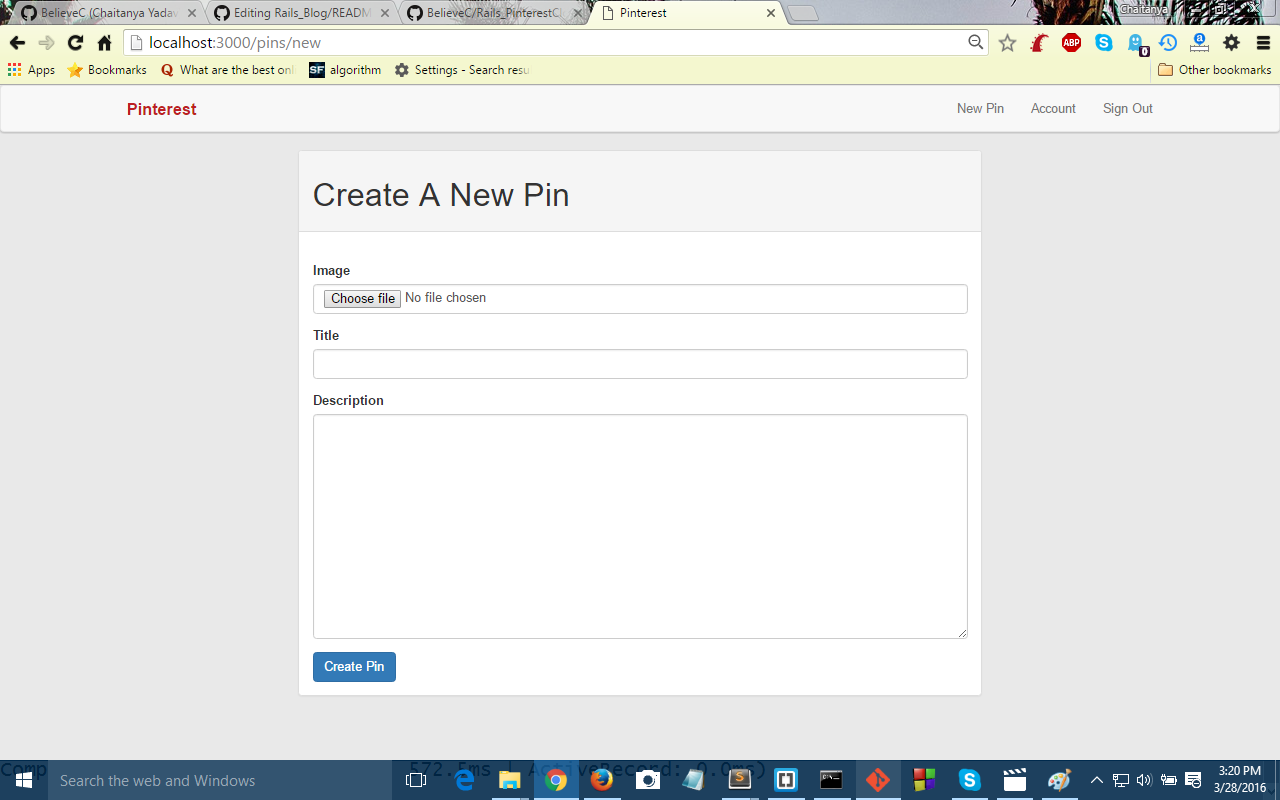Click the 'Image' field label
1280x800 pixels.
point(331,270)
